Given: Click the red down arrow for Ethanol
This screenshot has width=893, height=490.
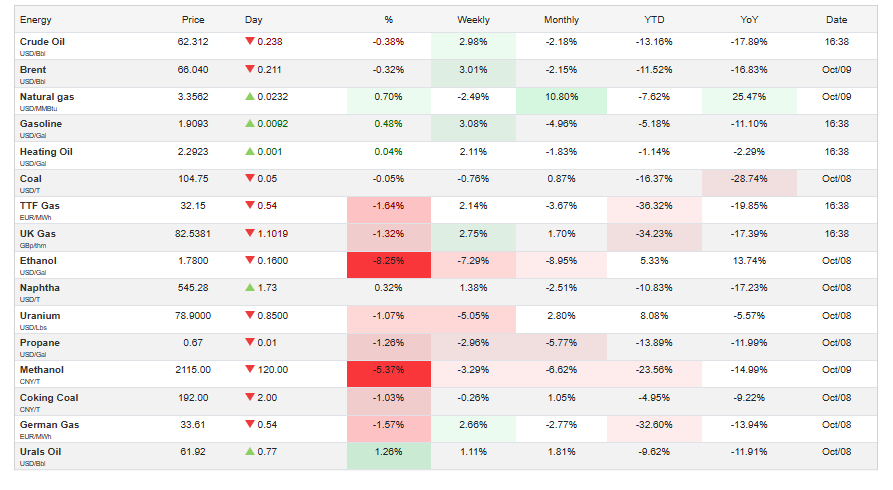Looking at the screenshot, I should (x=249, y=261).
